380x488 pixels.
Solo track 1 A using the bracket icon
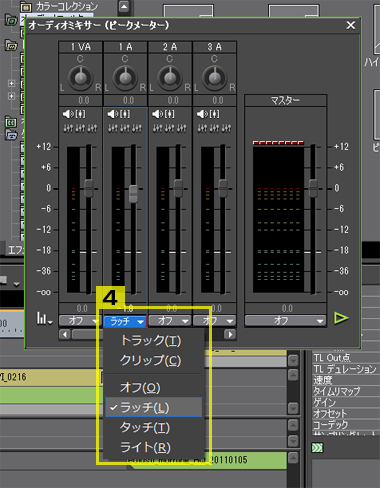click(x=125, y=114)
